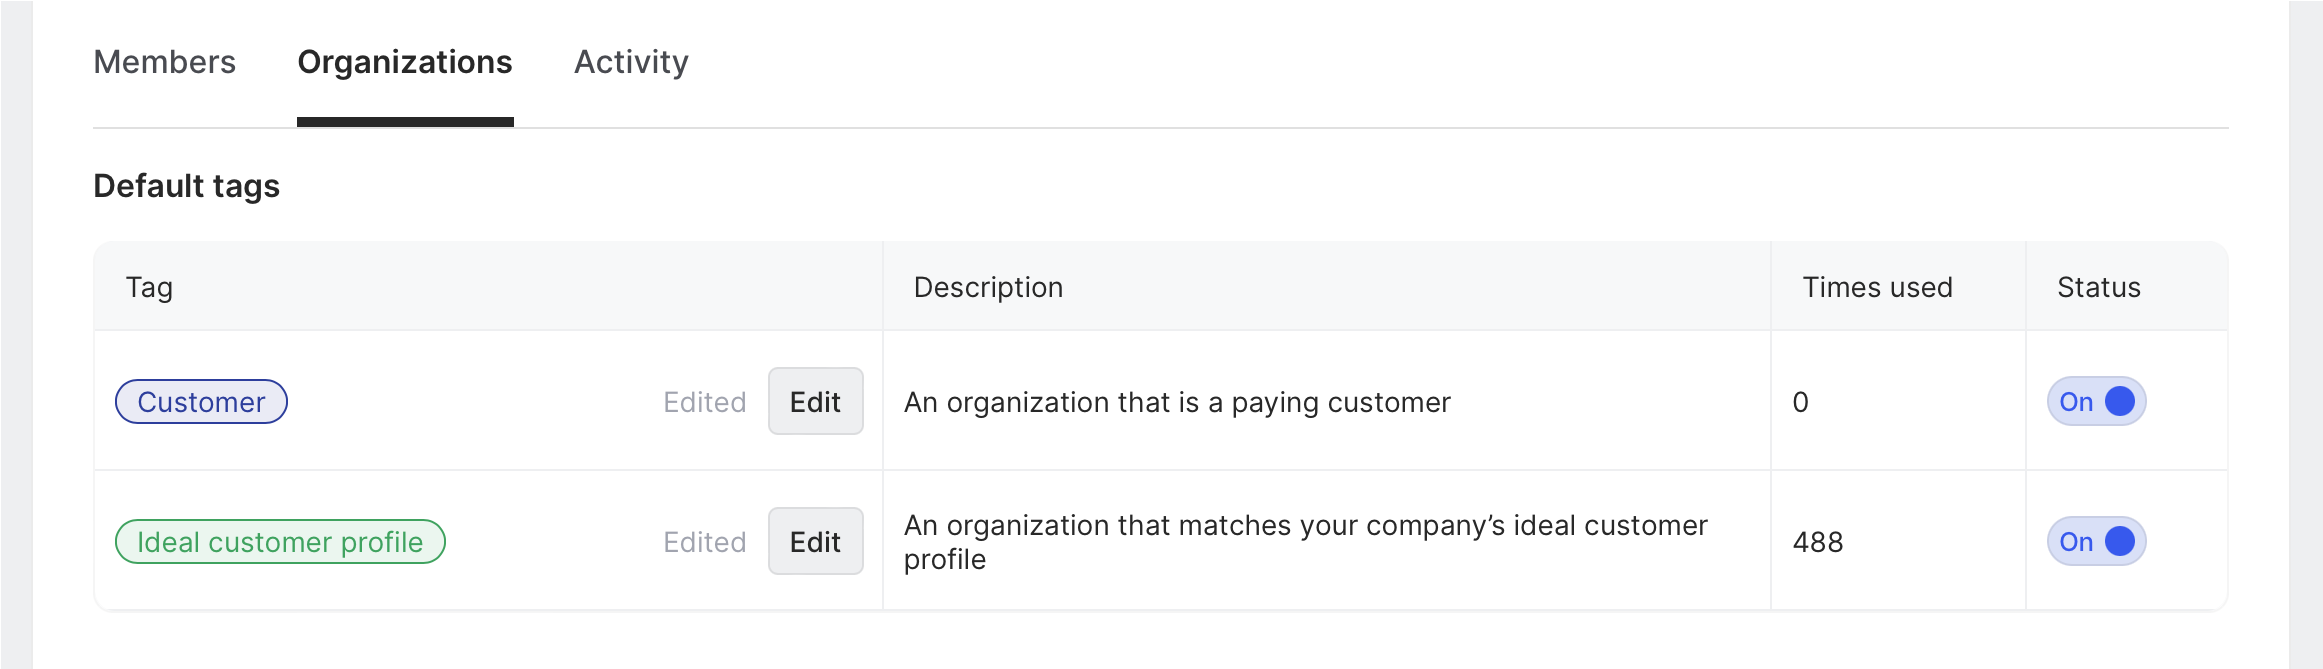The height and width of the screenshot is (669, 2323).
Task: Click the 0 times used value
Action: coord(1801,402)
